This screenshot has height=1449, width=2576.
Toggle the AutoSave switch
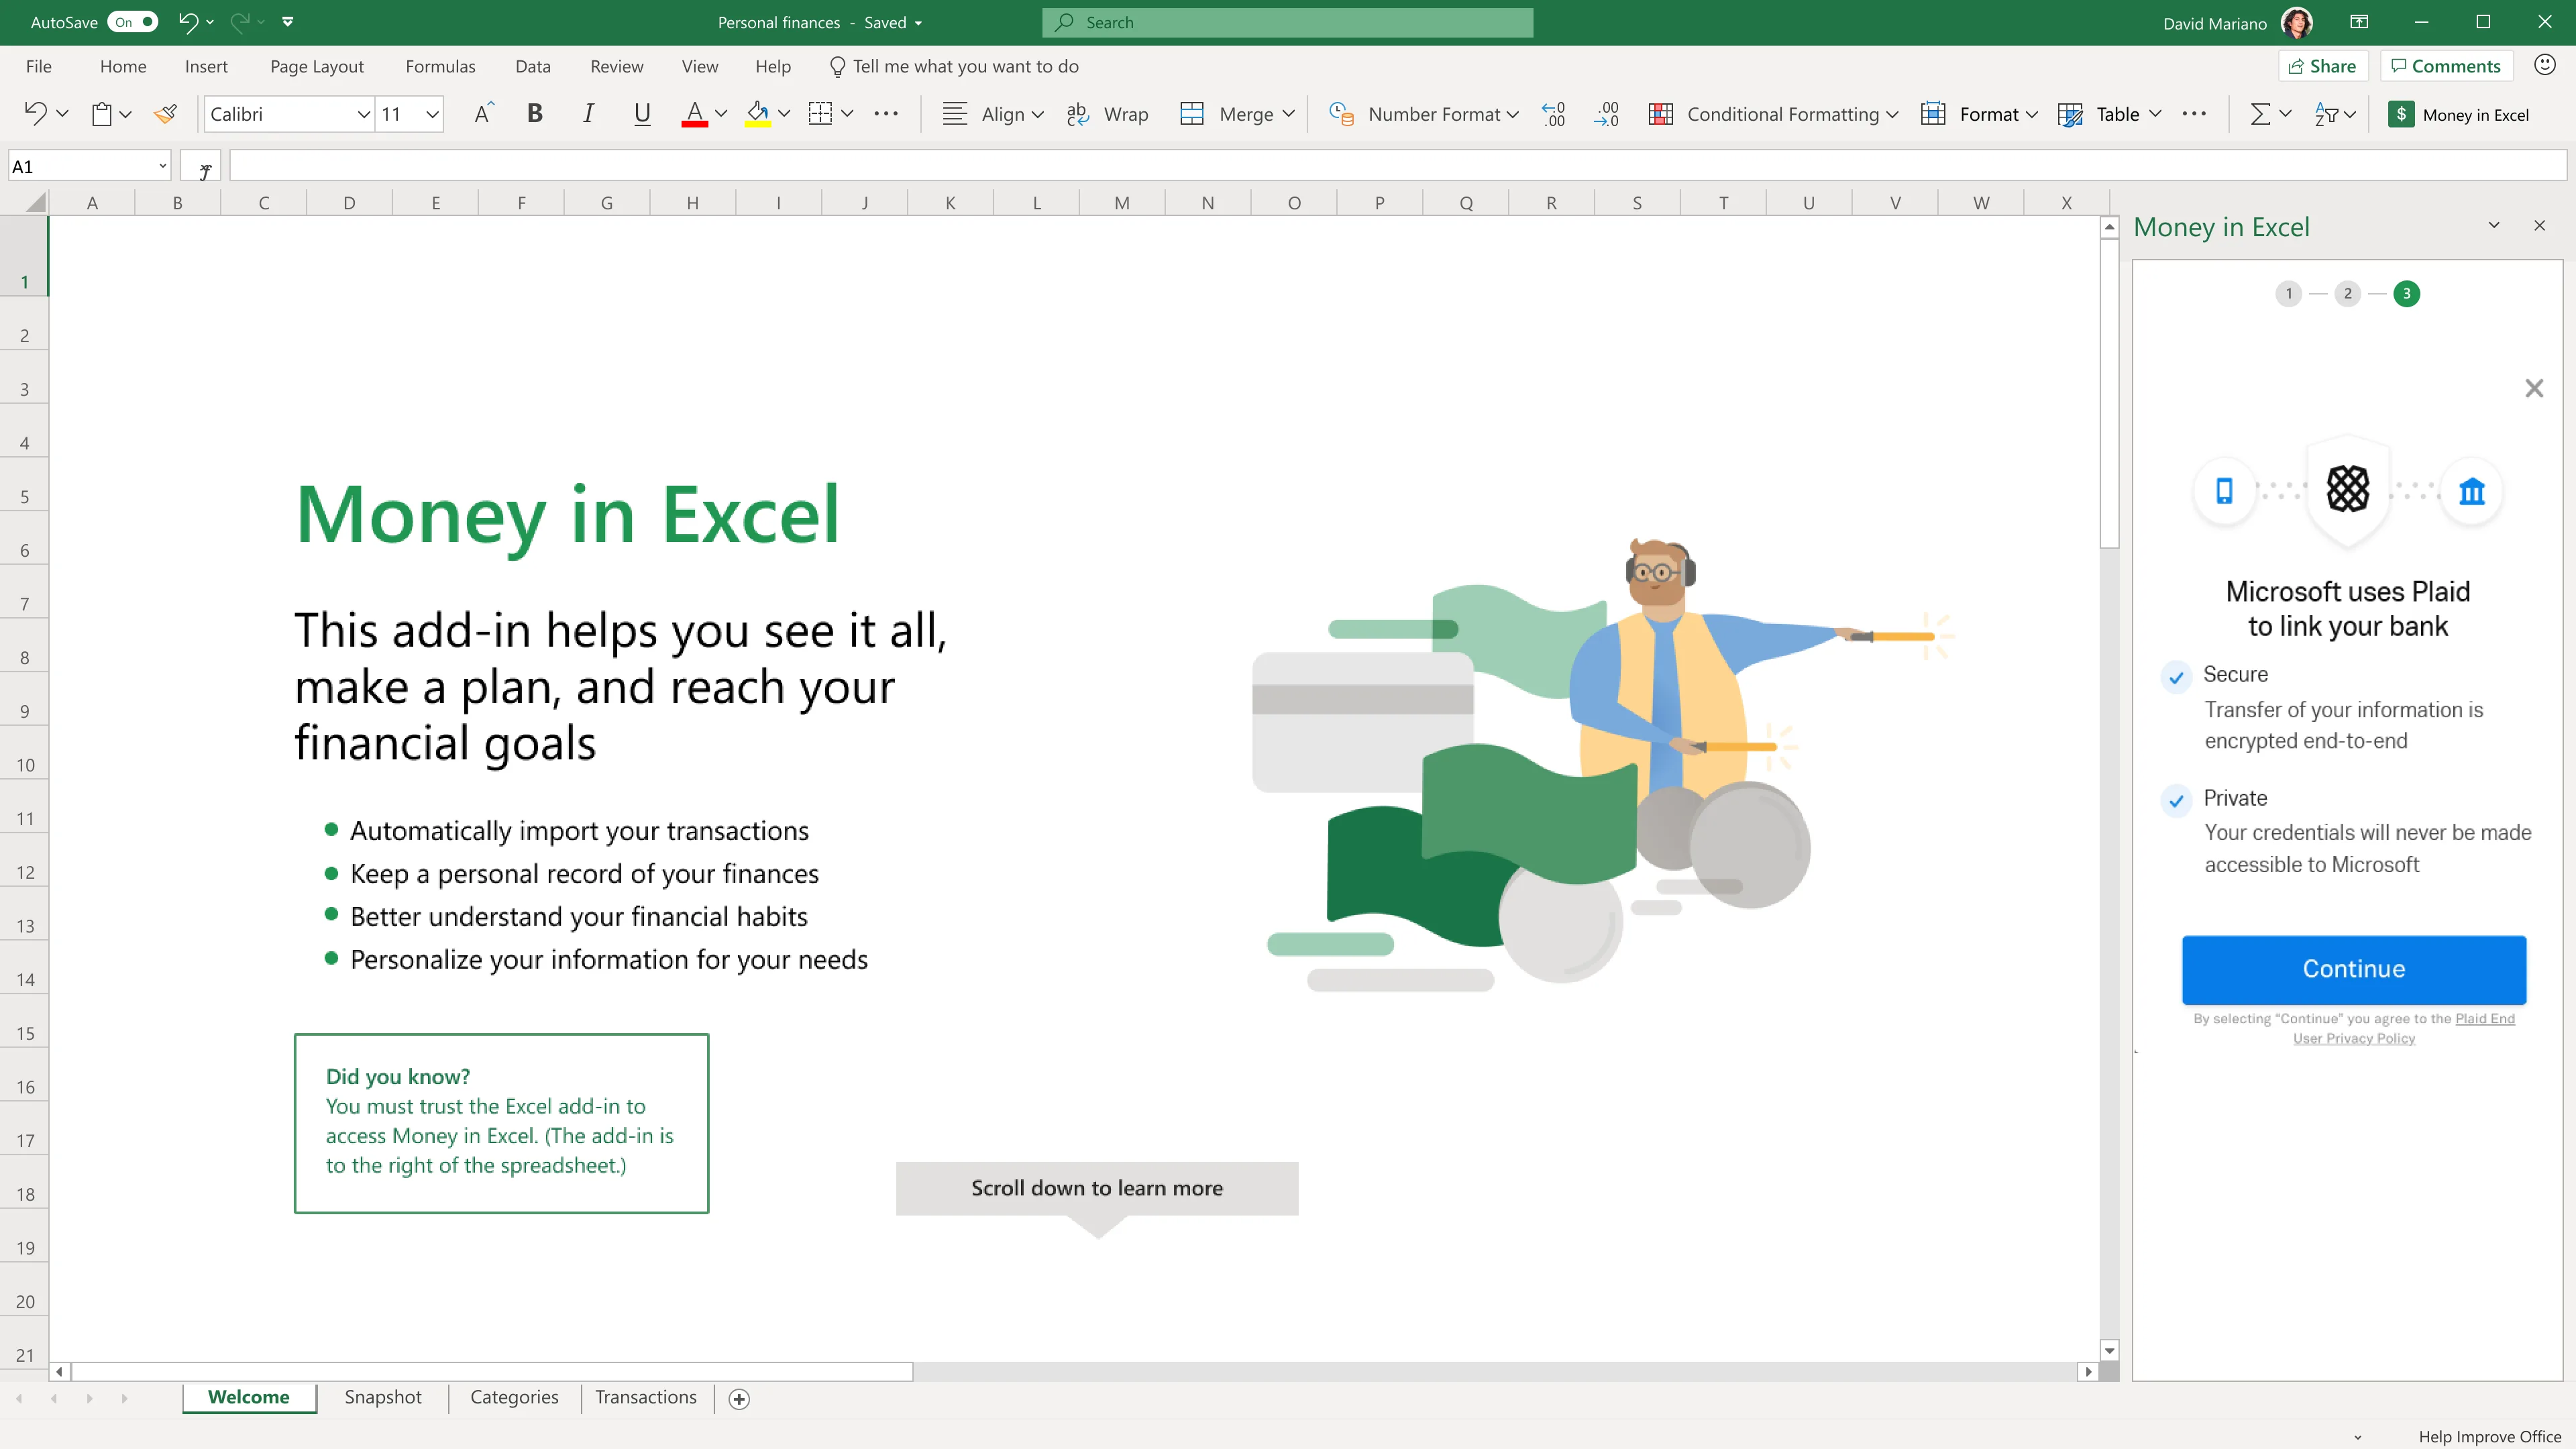(133, 22)
